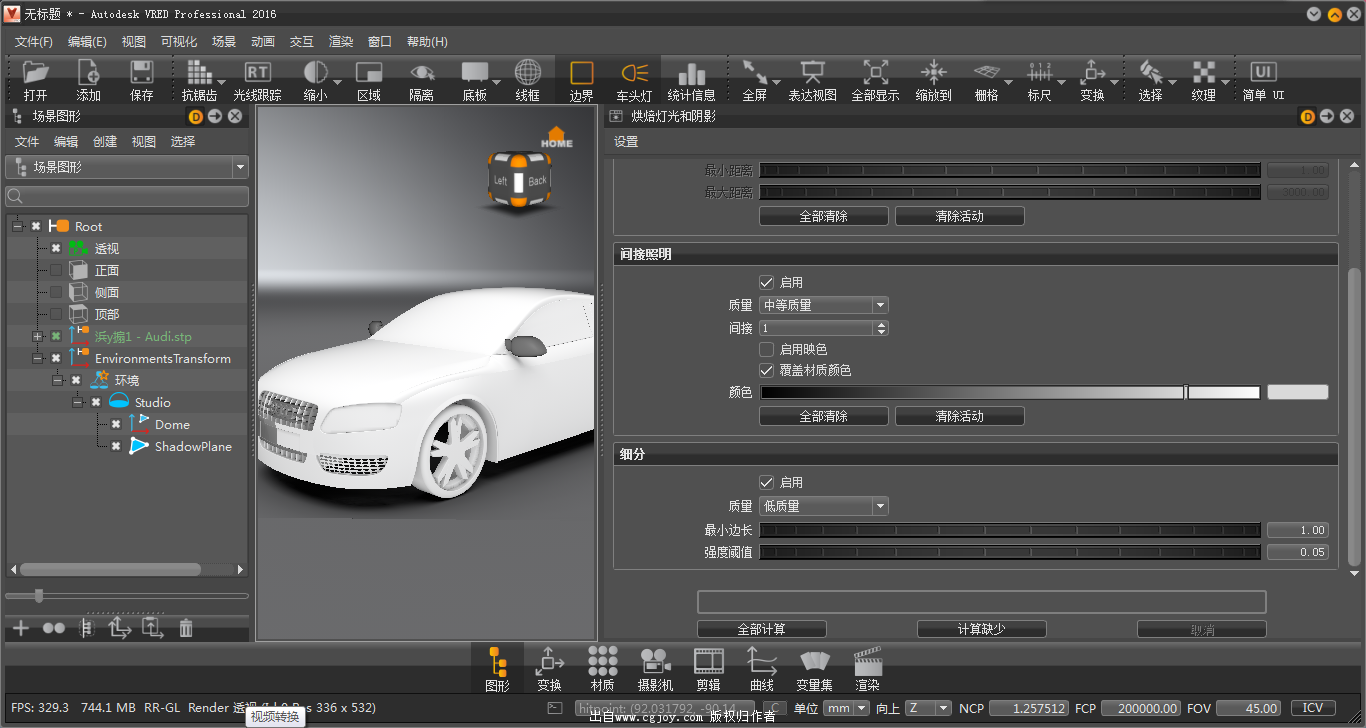Click the trash delete icon in scenegraph
This screenshot has height=728, width=1366.
tap(186, 628)
